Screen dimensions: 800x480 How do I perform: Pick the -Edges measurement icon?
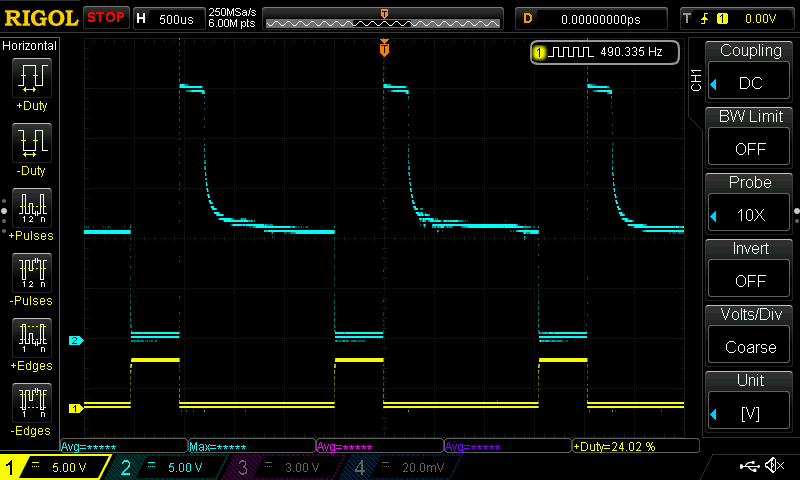31,403
